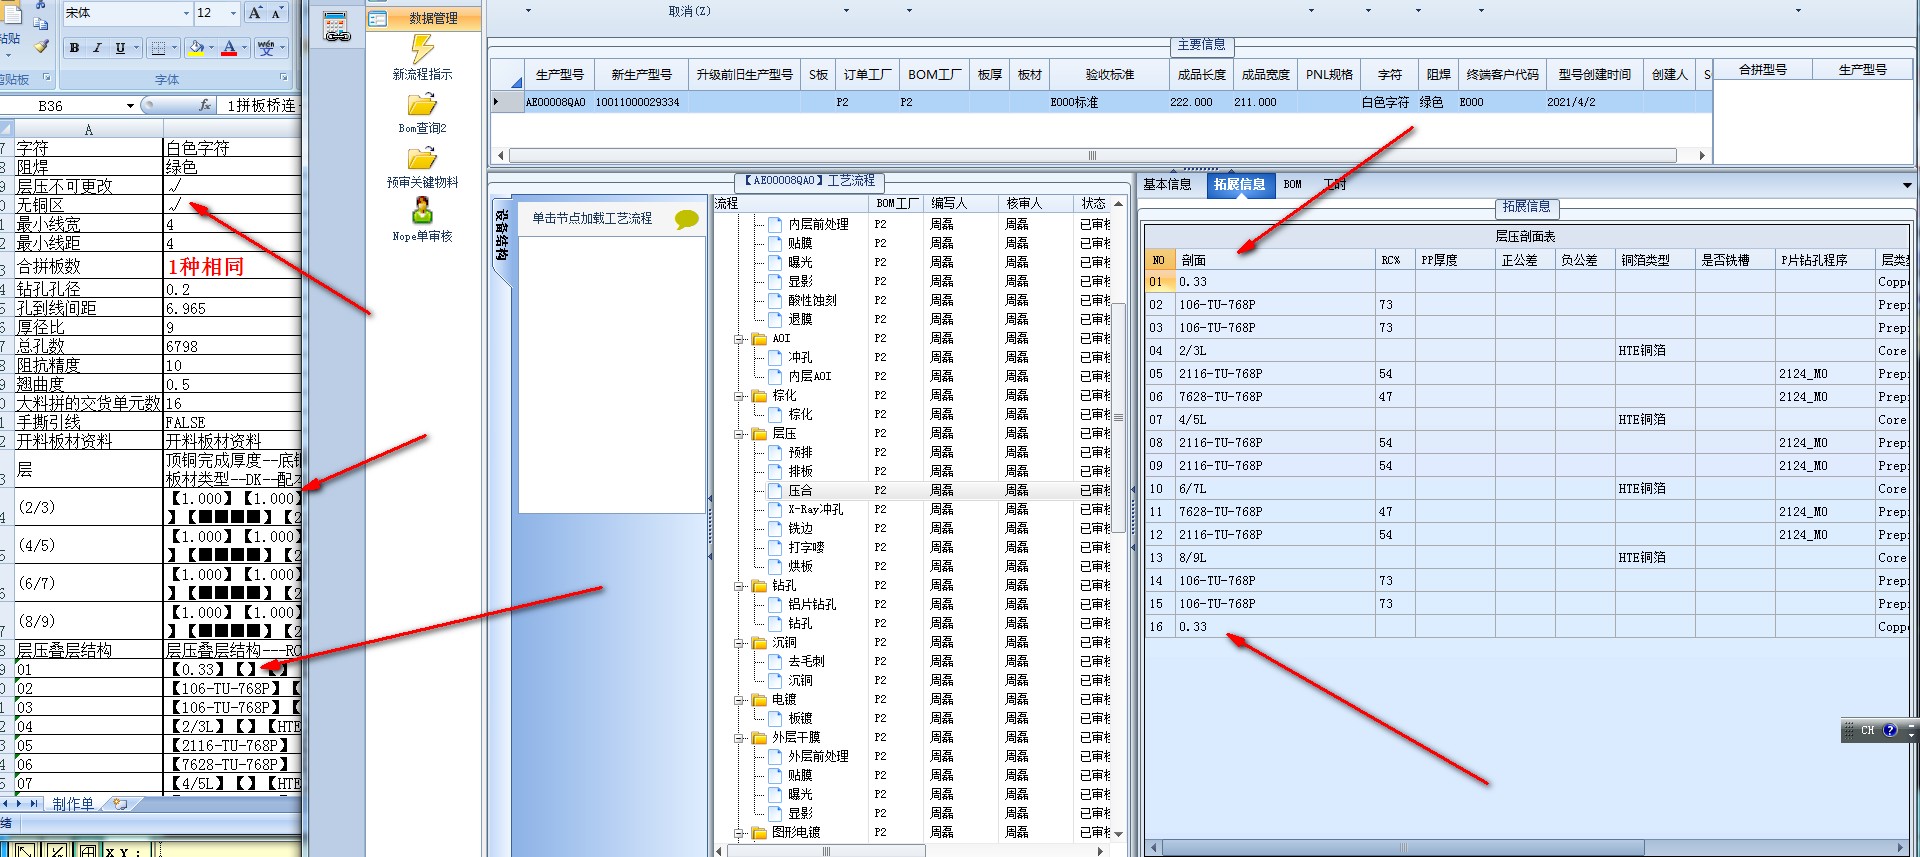Open the fill color dropdown arrow
The height and width of the screenshot is (857, 1920).
(211, 48)
